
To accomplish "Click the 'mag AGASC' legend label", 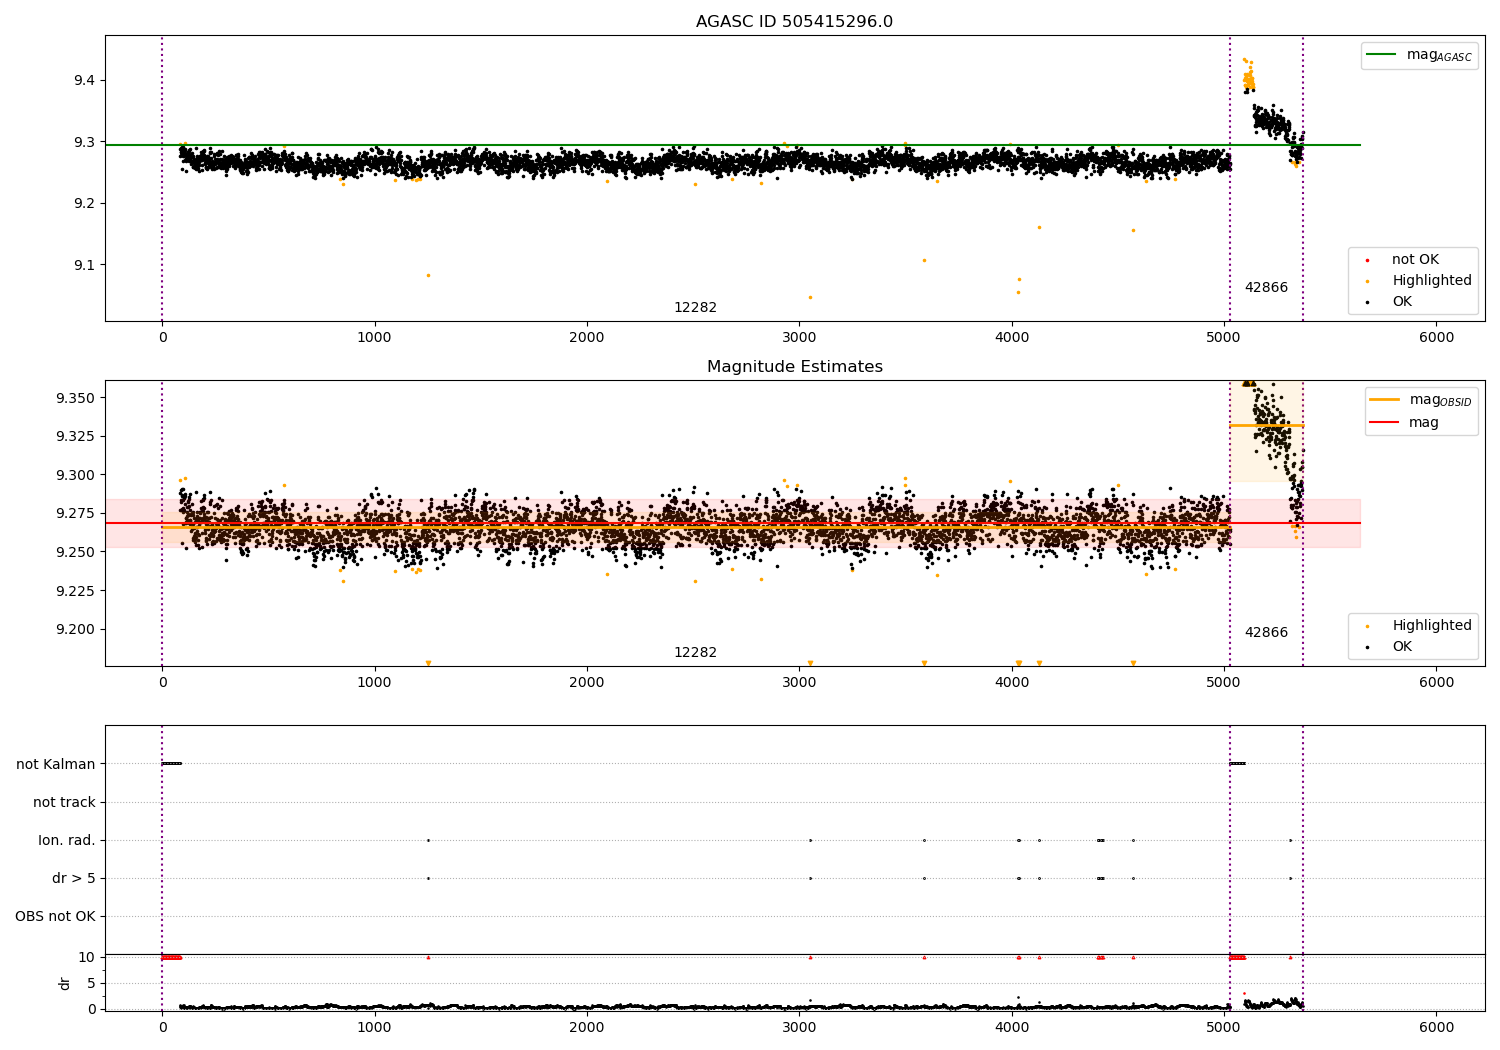I will click(x=1439, y=56).
